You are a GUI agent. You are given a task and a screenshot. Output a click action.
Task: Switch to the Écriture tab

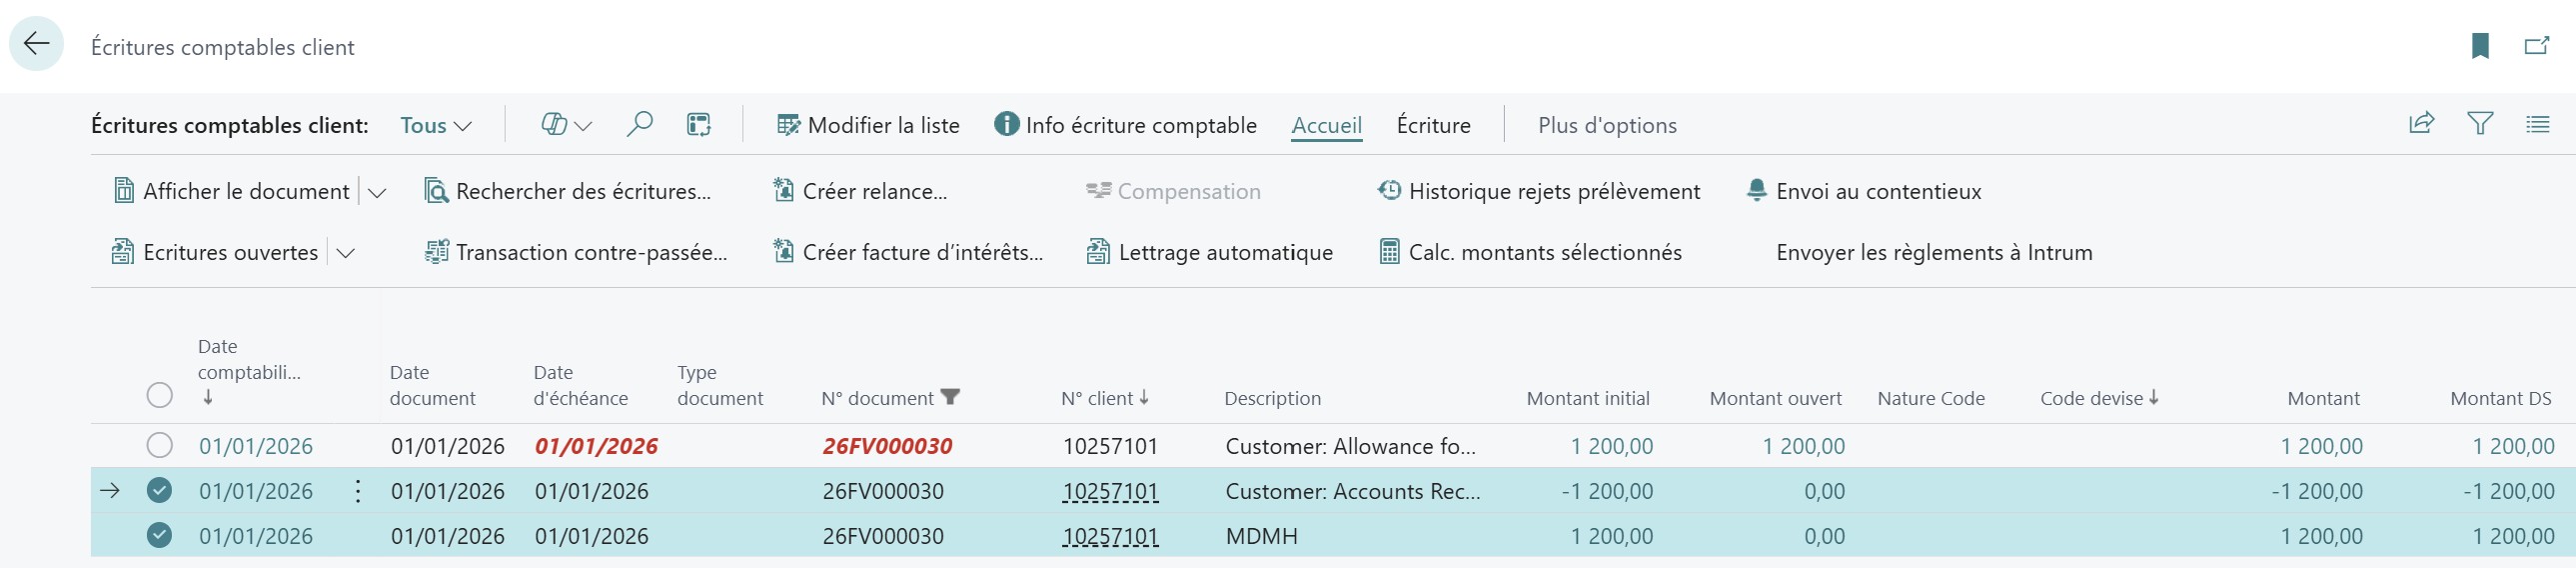tap(1433, 125)
